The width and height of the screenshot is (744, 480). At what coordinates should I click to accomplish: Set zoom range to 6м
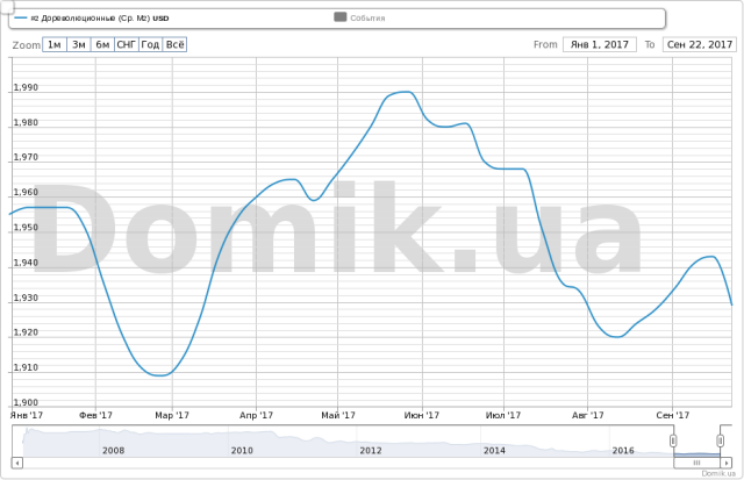(x=102, y=45)
